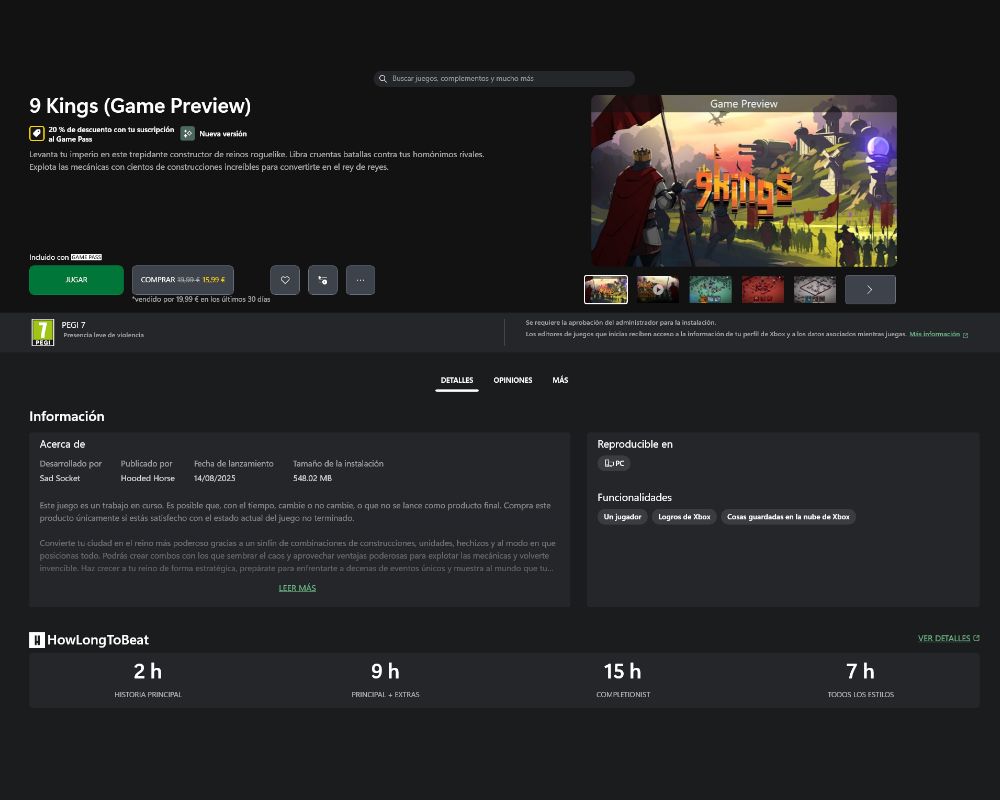
Task: Click the 14/08/2025 release date
Action: tap(214, 478)
